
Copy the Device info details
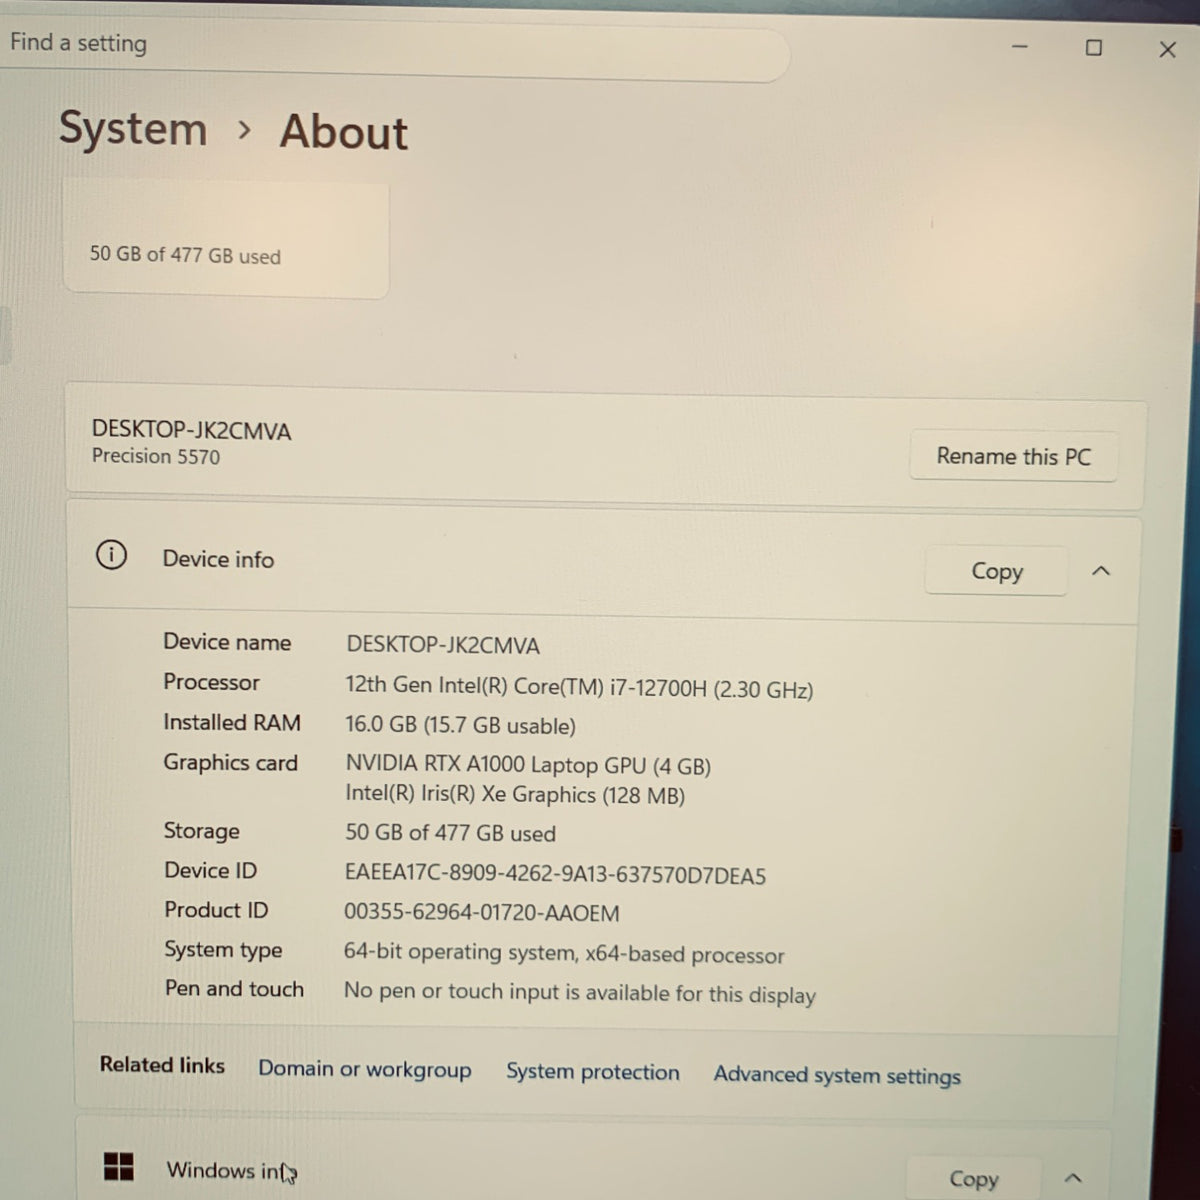(x=997, y=571)
